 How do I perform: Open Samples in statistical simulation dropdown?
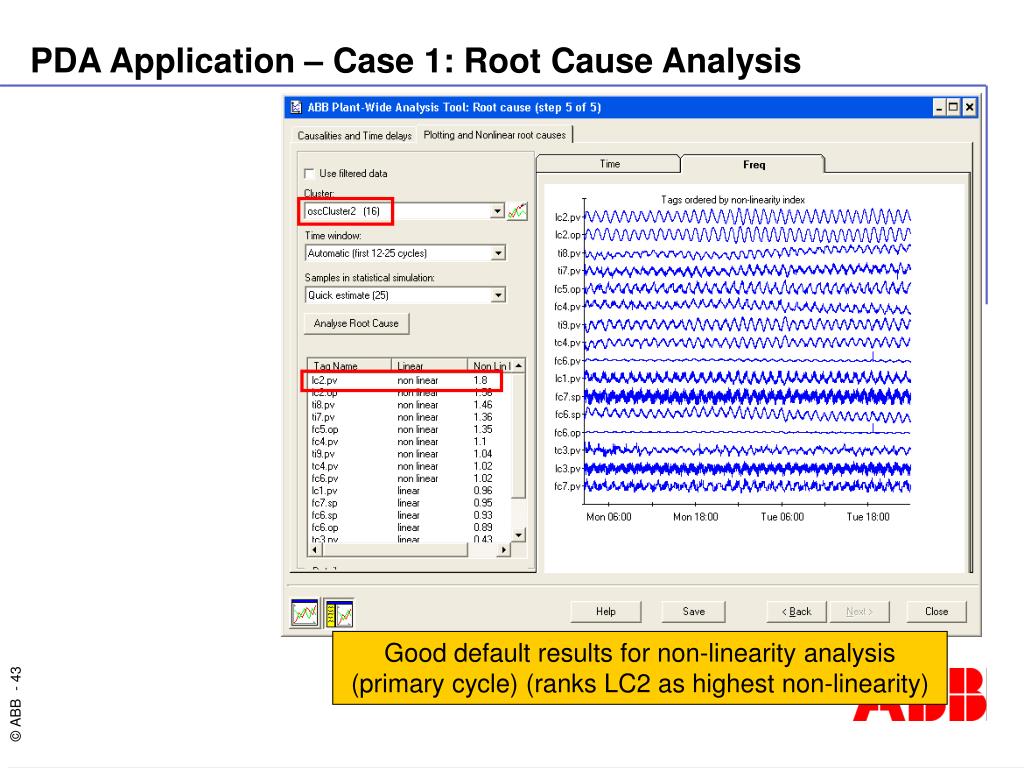pyautogui.click(x=498, y=295)
